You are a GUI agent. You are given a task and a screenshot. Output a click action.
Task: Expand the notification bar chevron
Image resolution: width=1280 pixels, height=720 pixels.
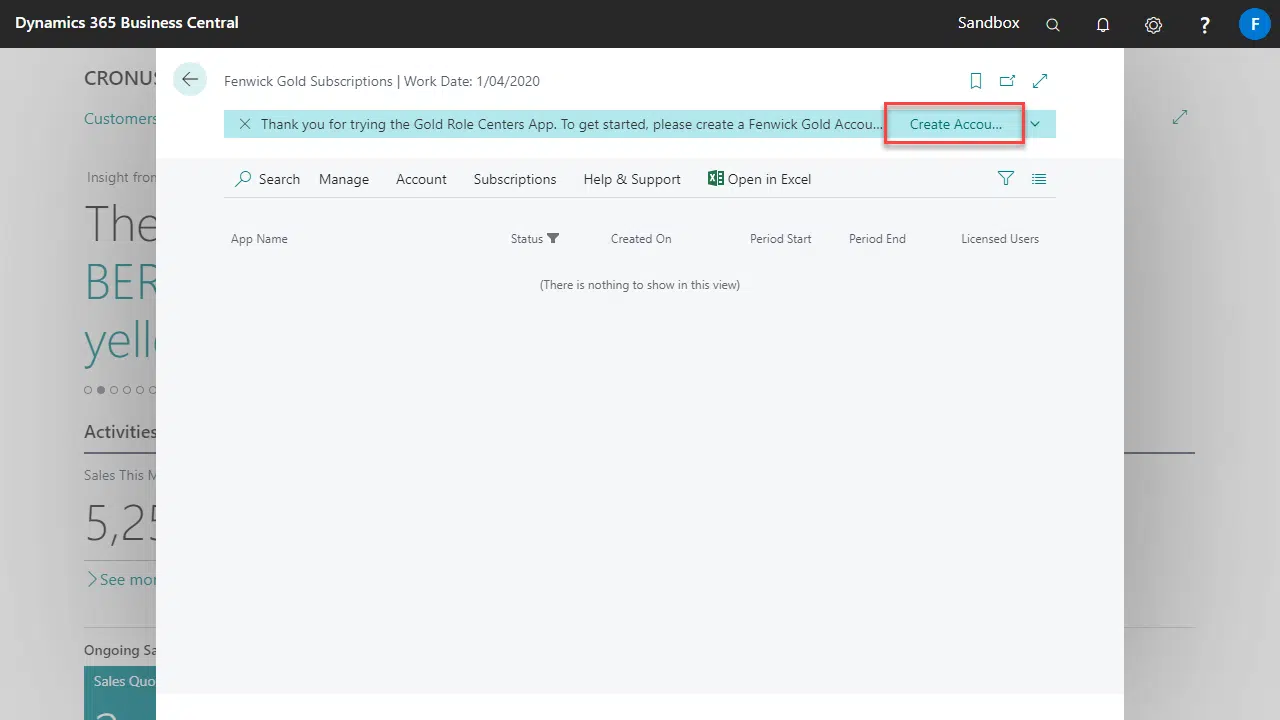1035,124
